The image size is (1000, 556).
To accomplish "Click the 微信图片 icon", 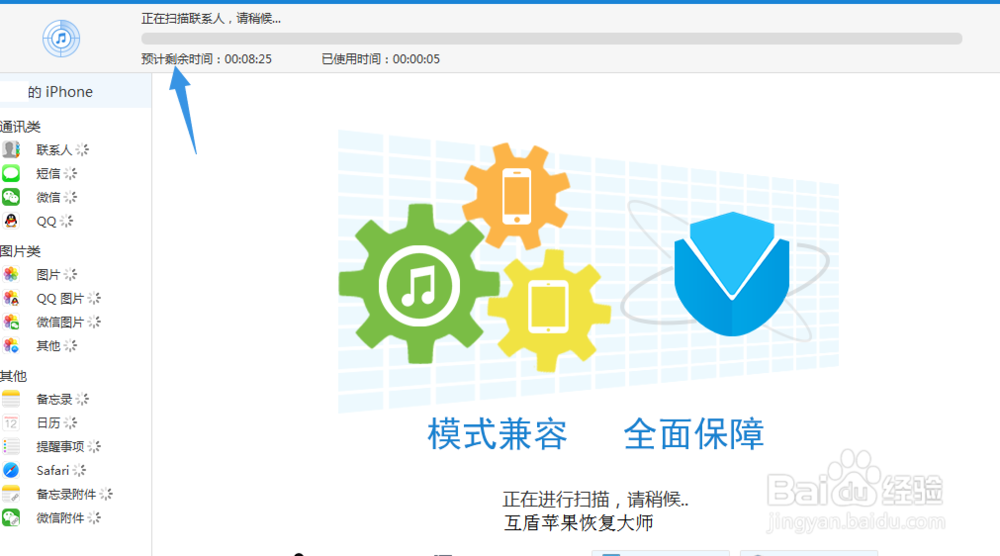I will pyautogui.click(x=11, y=321).
